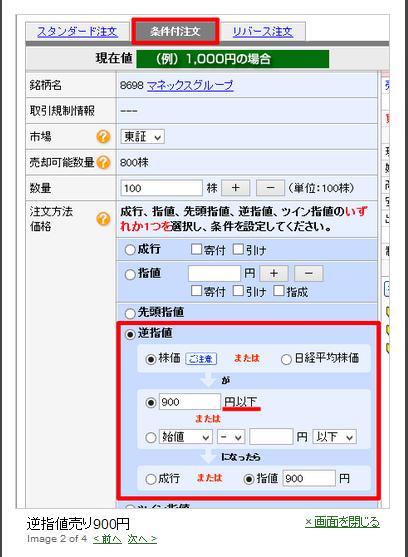Open help icon for 注文方法 価格
Viewport: 408px width, 557px height.
(x=103, y=219)
